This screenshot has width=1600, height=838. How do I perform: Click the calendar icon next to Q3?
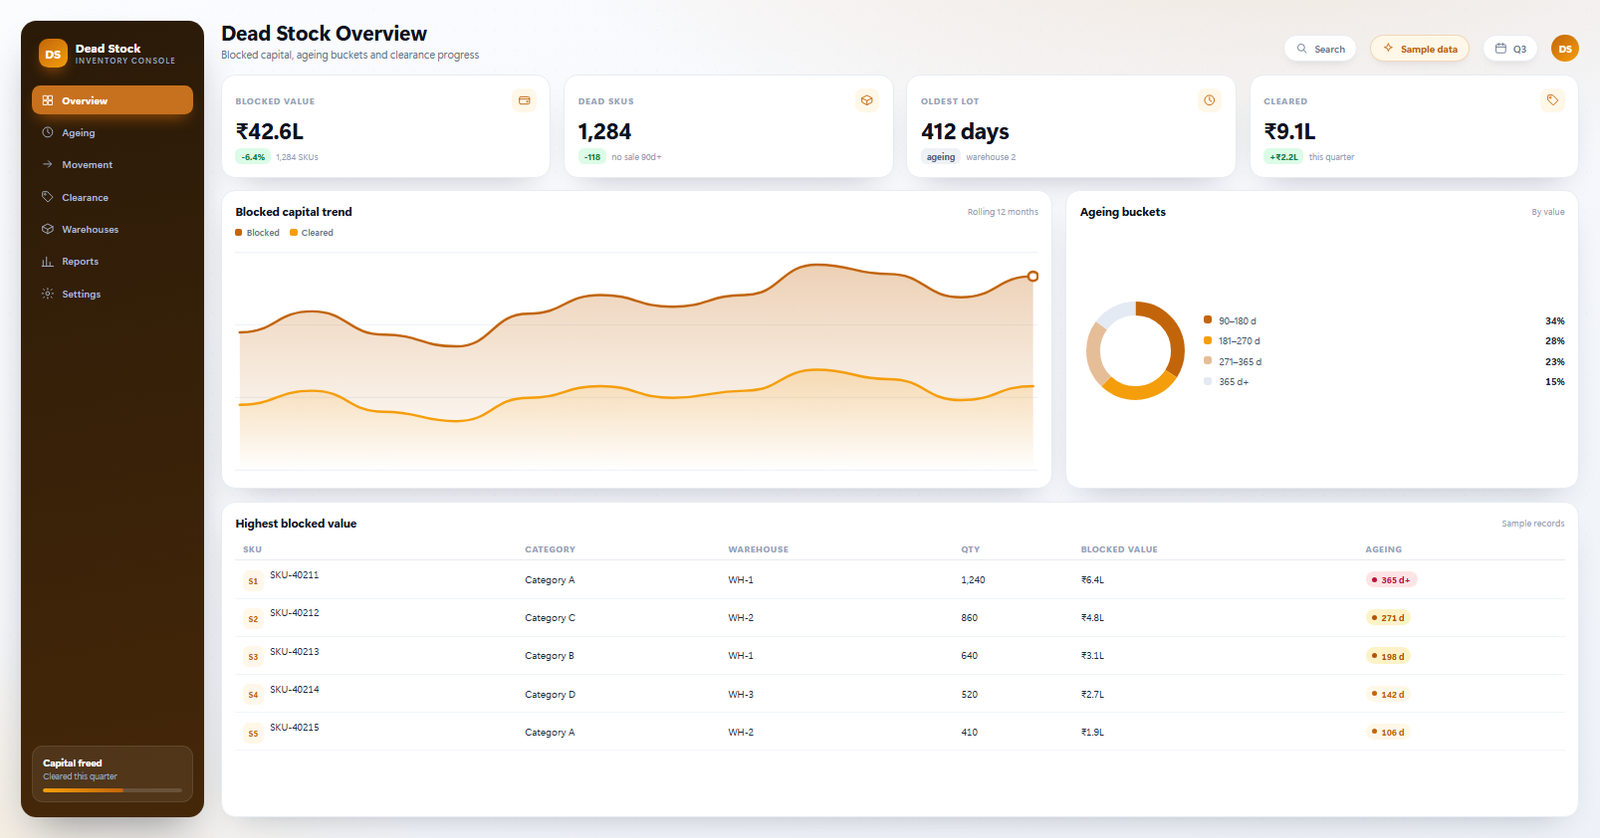click(1500, 48)
